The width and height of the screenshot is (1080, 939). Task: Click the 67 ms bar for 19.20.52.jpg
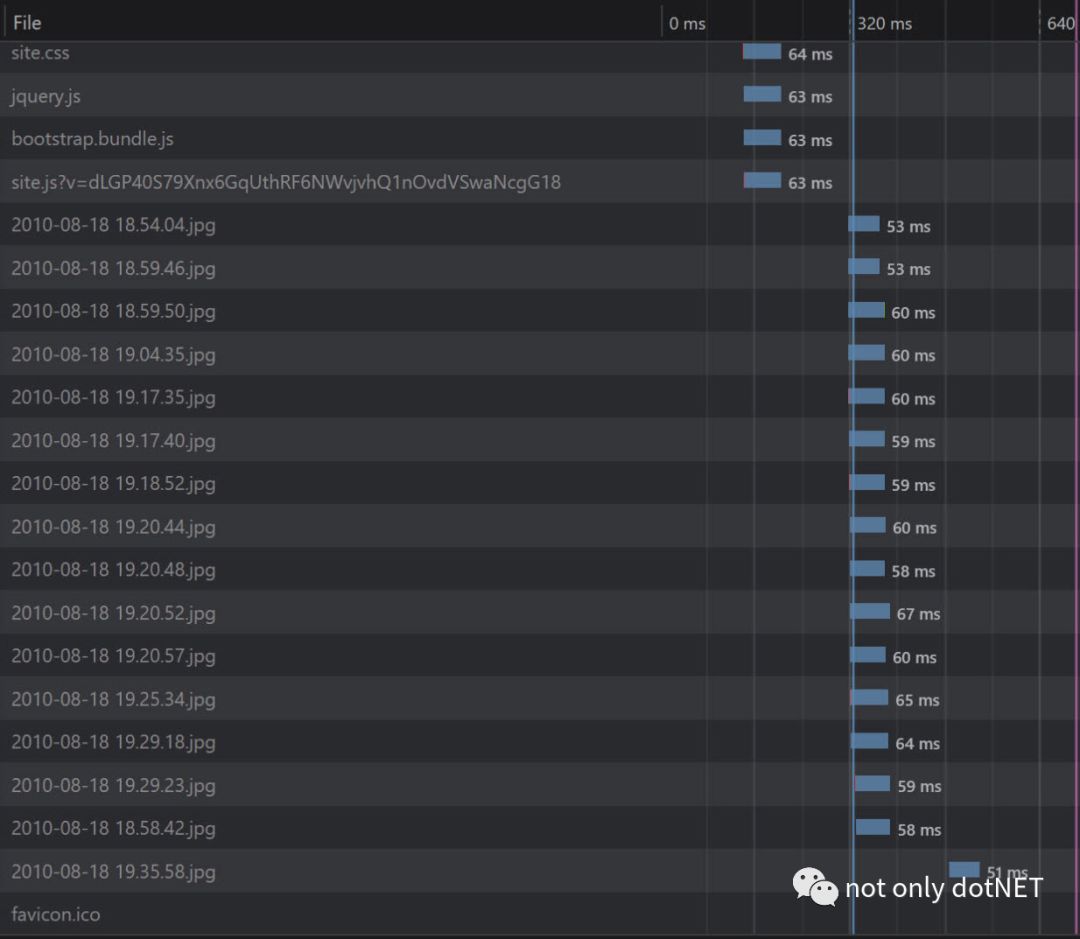tap(870, 610)
